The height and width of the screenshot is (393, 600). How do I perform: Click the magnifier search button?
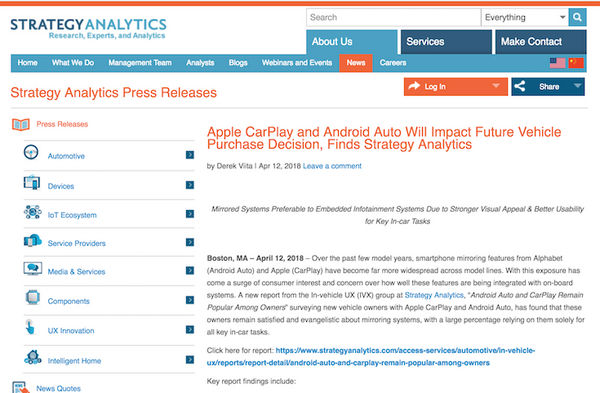[577, 17]
